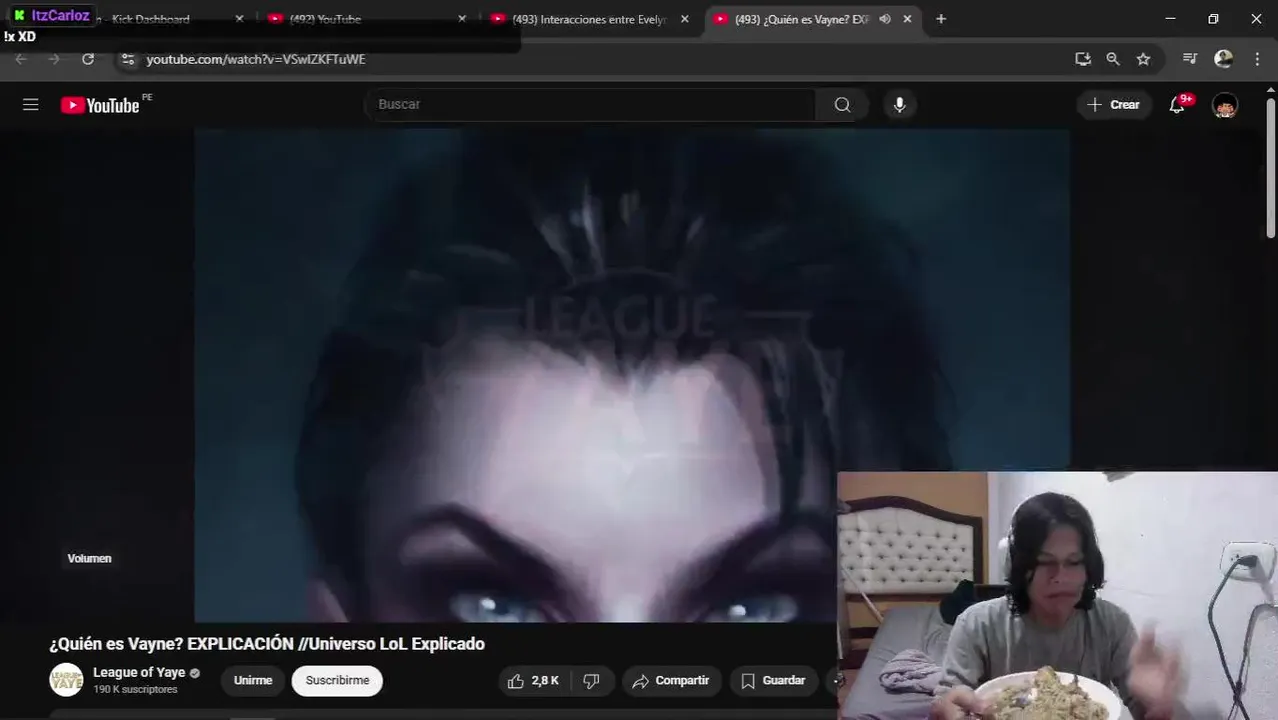Image resolution: width=1278 pixels, height=720 pixels.
Task: Click the 190 K suscriptores text
Action: point(135,690)
